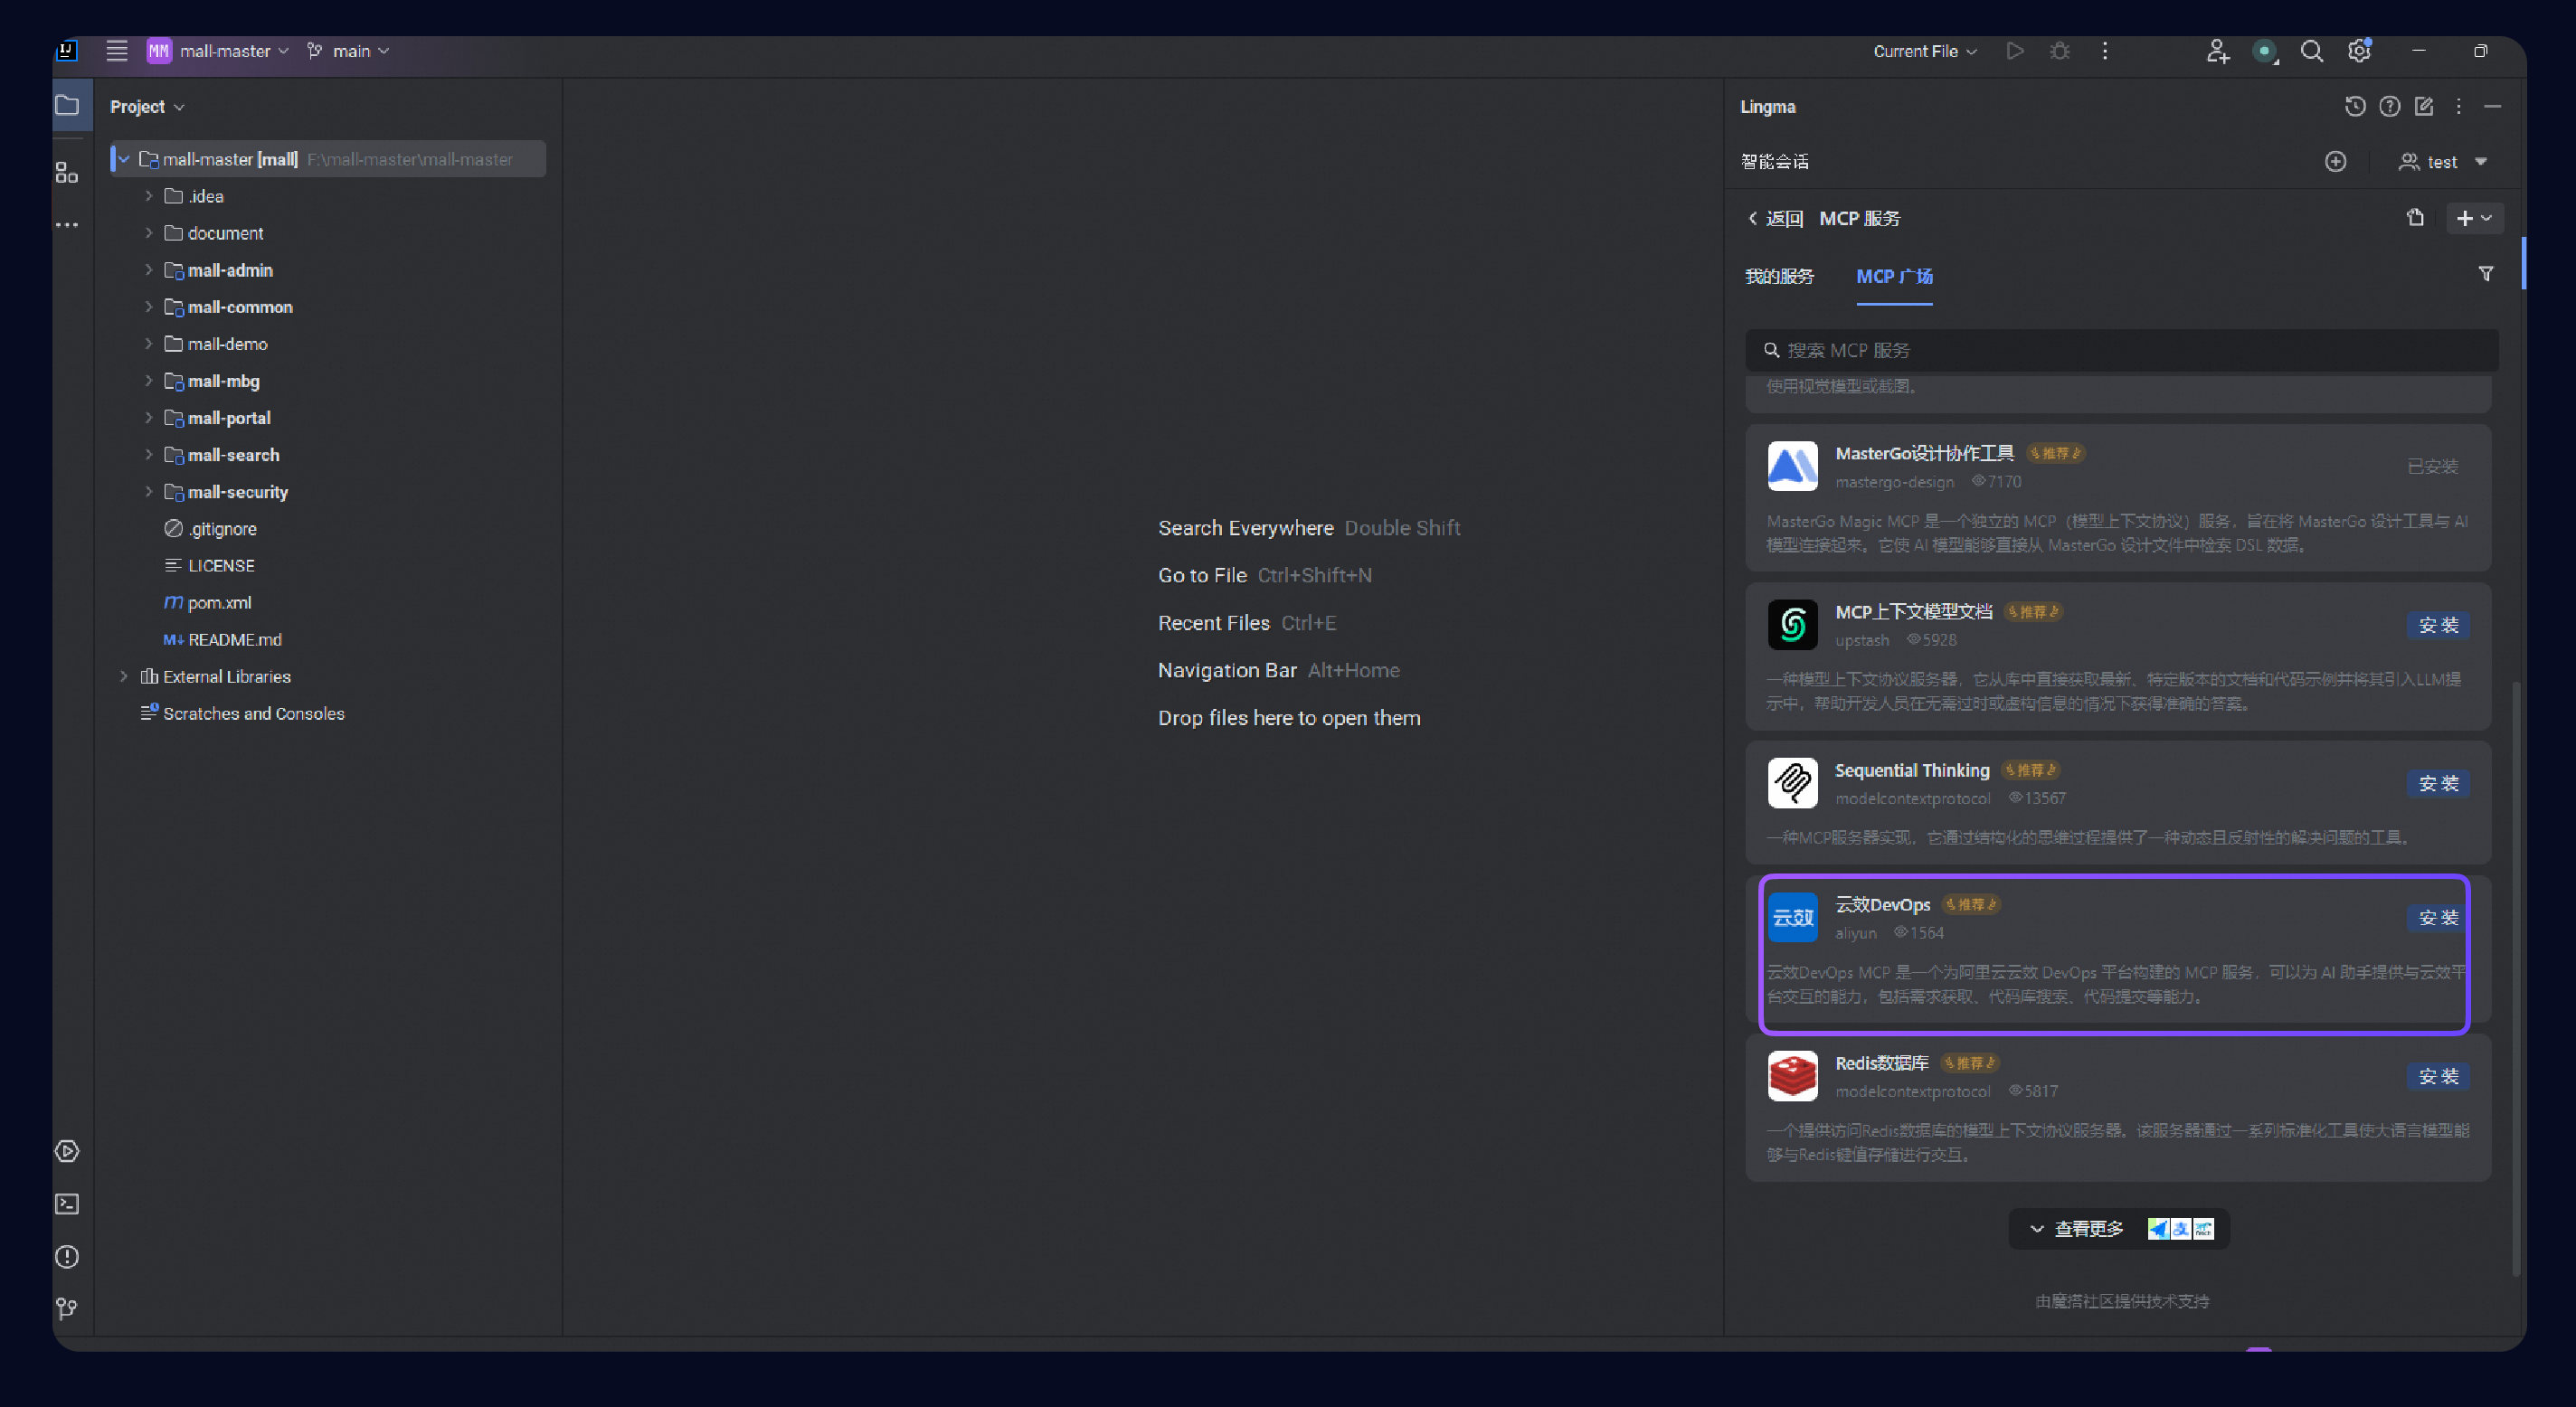Select the README.md file
Image resolution: width=2576 pixels, height=1407 pixels.
pyautogui.click(x=235, y=640)
